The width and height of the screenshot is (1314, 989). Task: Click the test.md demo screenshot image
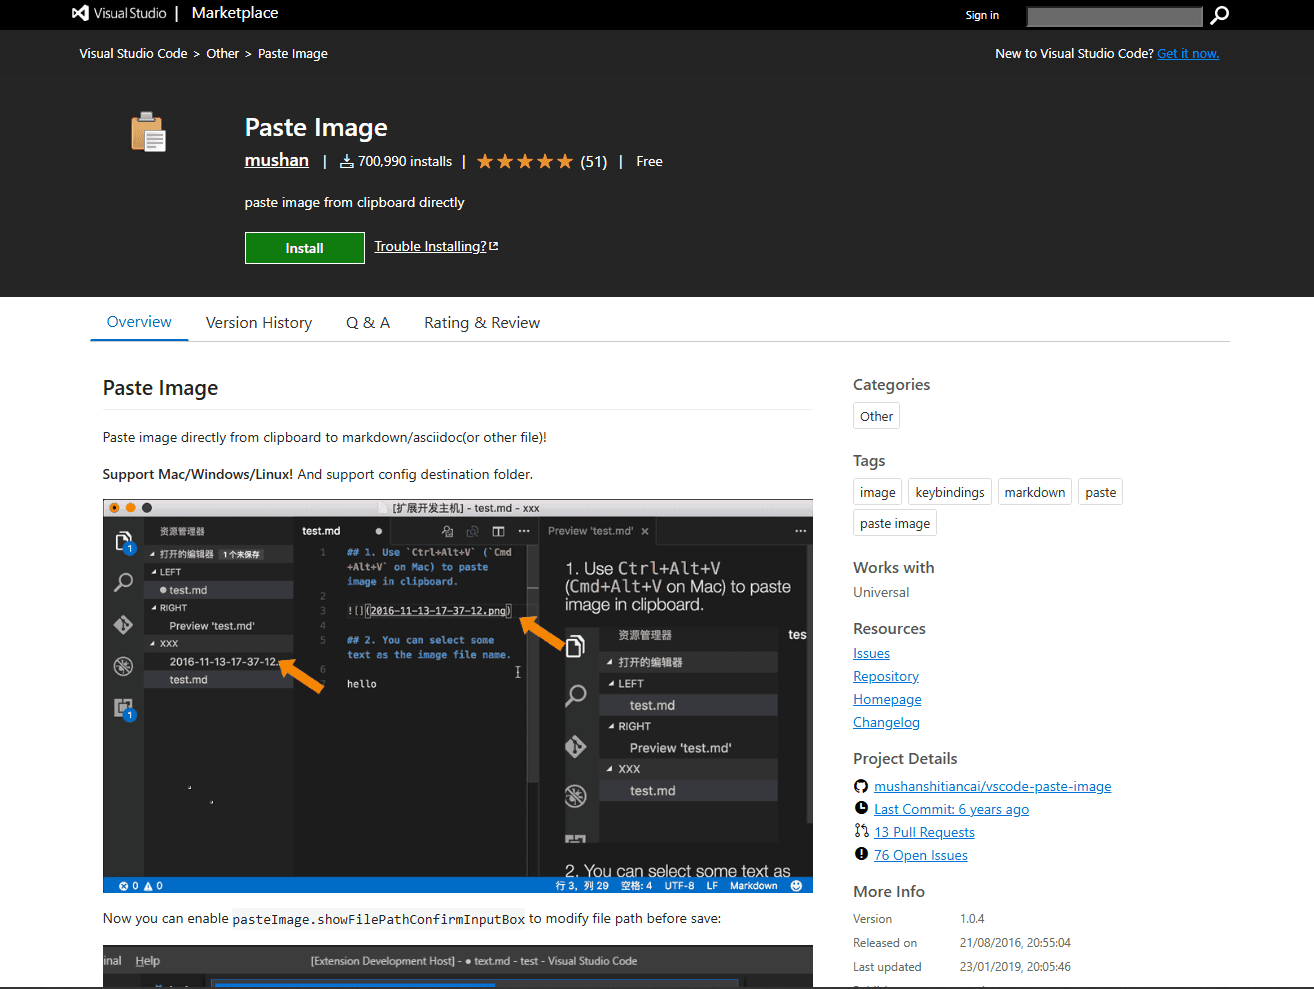(458, 696)
